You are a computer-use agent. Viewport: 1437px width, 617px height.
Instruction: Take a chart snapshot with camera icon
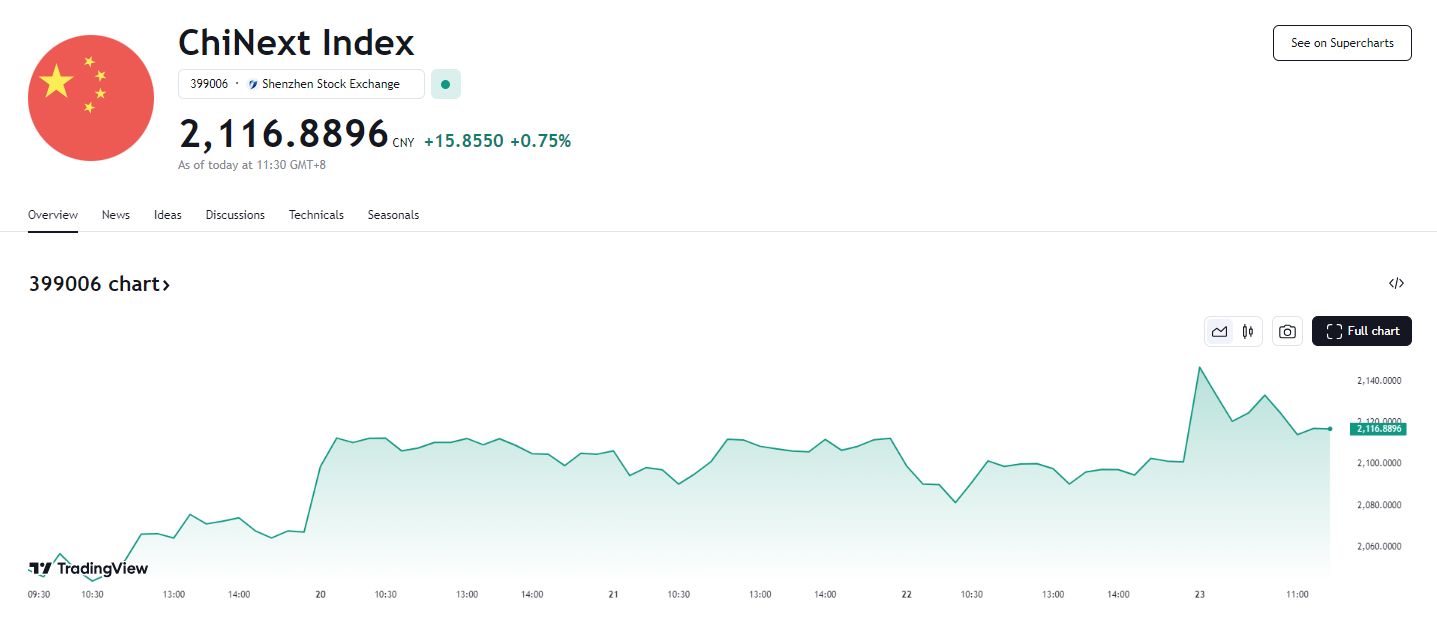pos(1287,332)
